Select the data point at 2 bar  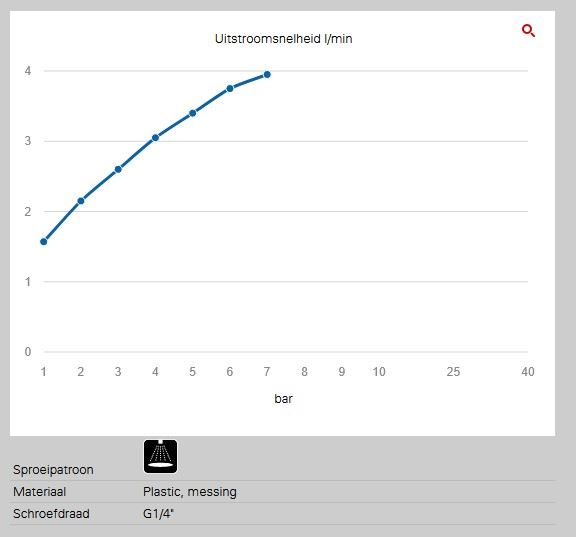(x=81, y=201)
